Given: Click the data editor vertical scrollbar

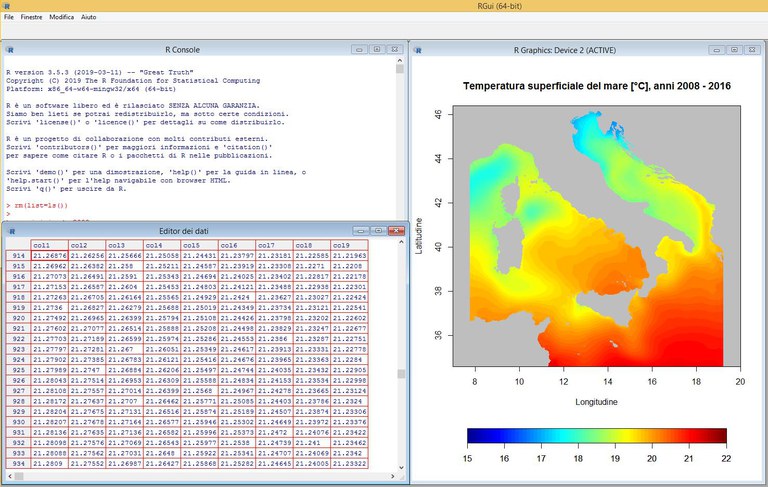Looking at the screenshot, I should coord(401,375).
